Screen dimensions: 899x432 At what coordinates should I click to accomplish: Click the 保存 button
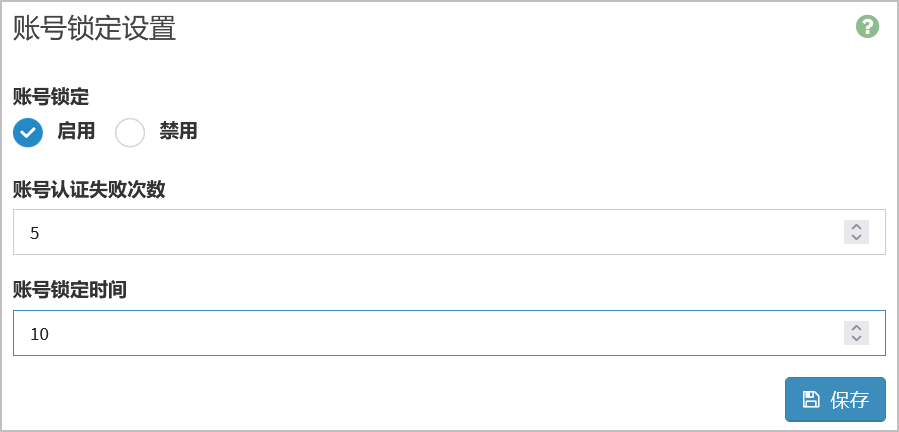click(x=835, y=399)
